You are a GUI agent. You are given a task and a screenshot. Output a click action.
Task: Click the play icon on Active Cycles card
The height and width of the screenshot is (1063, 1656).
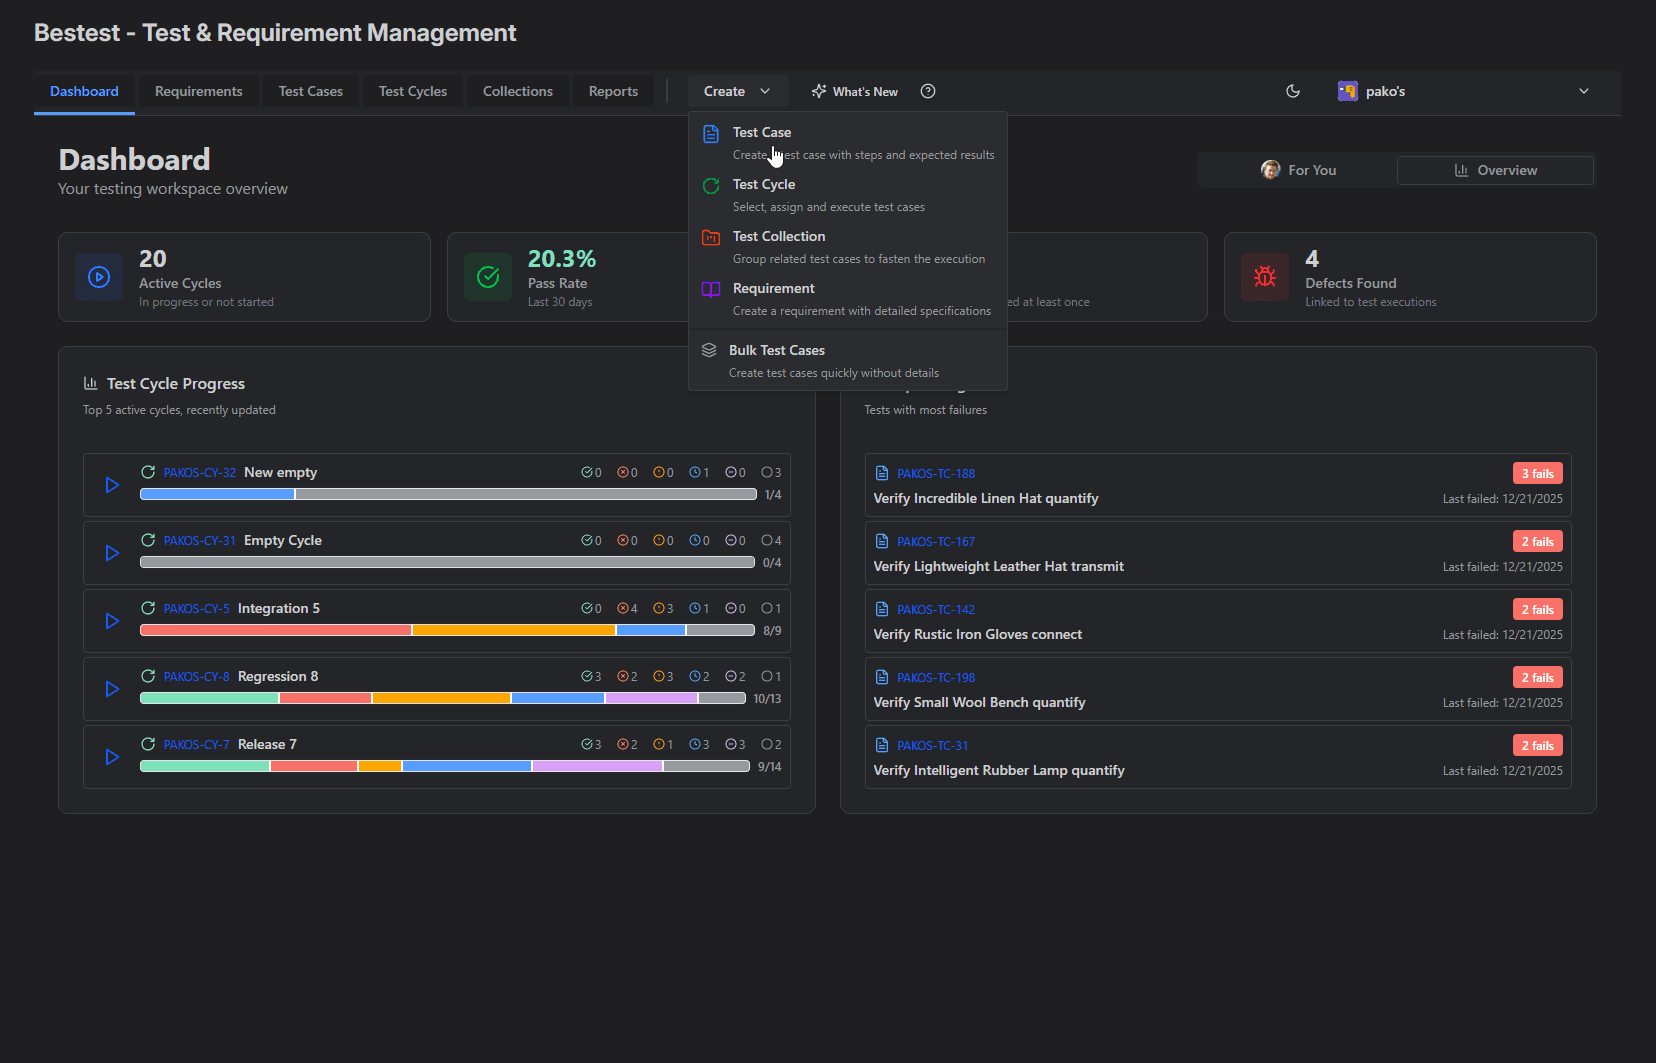coord(99,277)
